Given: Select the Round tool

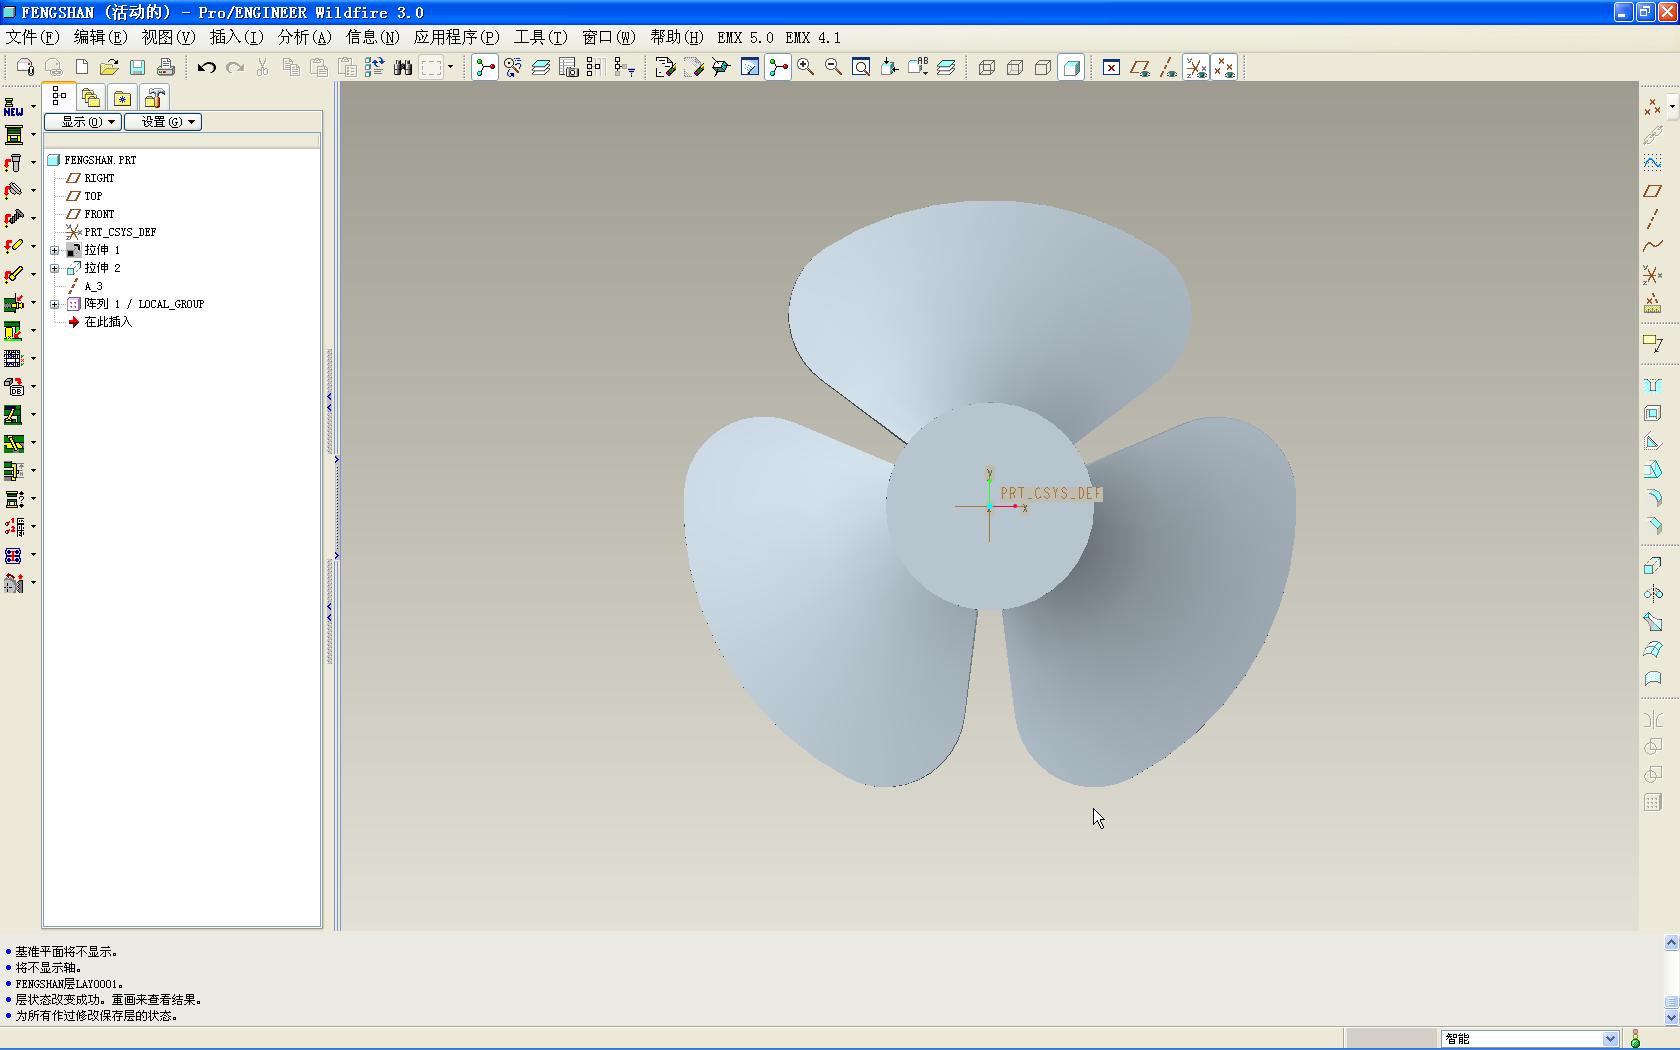Looking at the screenshot, I should point(1652,497).
